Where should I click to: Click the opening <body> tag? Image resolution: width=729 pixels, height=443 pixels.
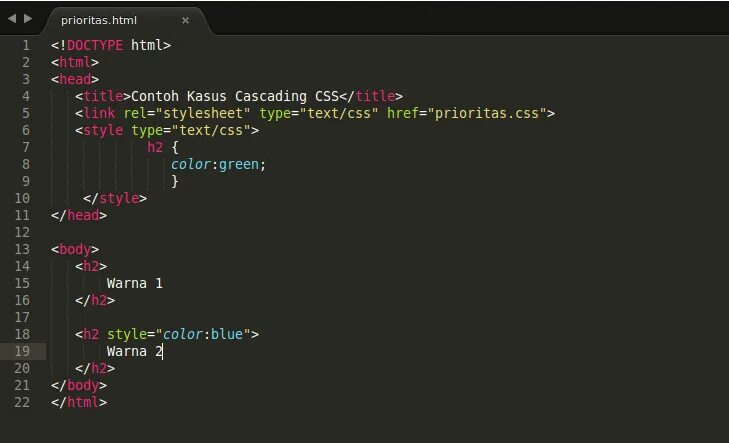click(75, 250)
